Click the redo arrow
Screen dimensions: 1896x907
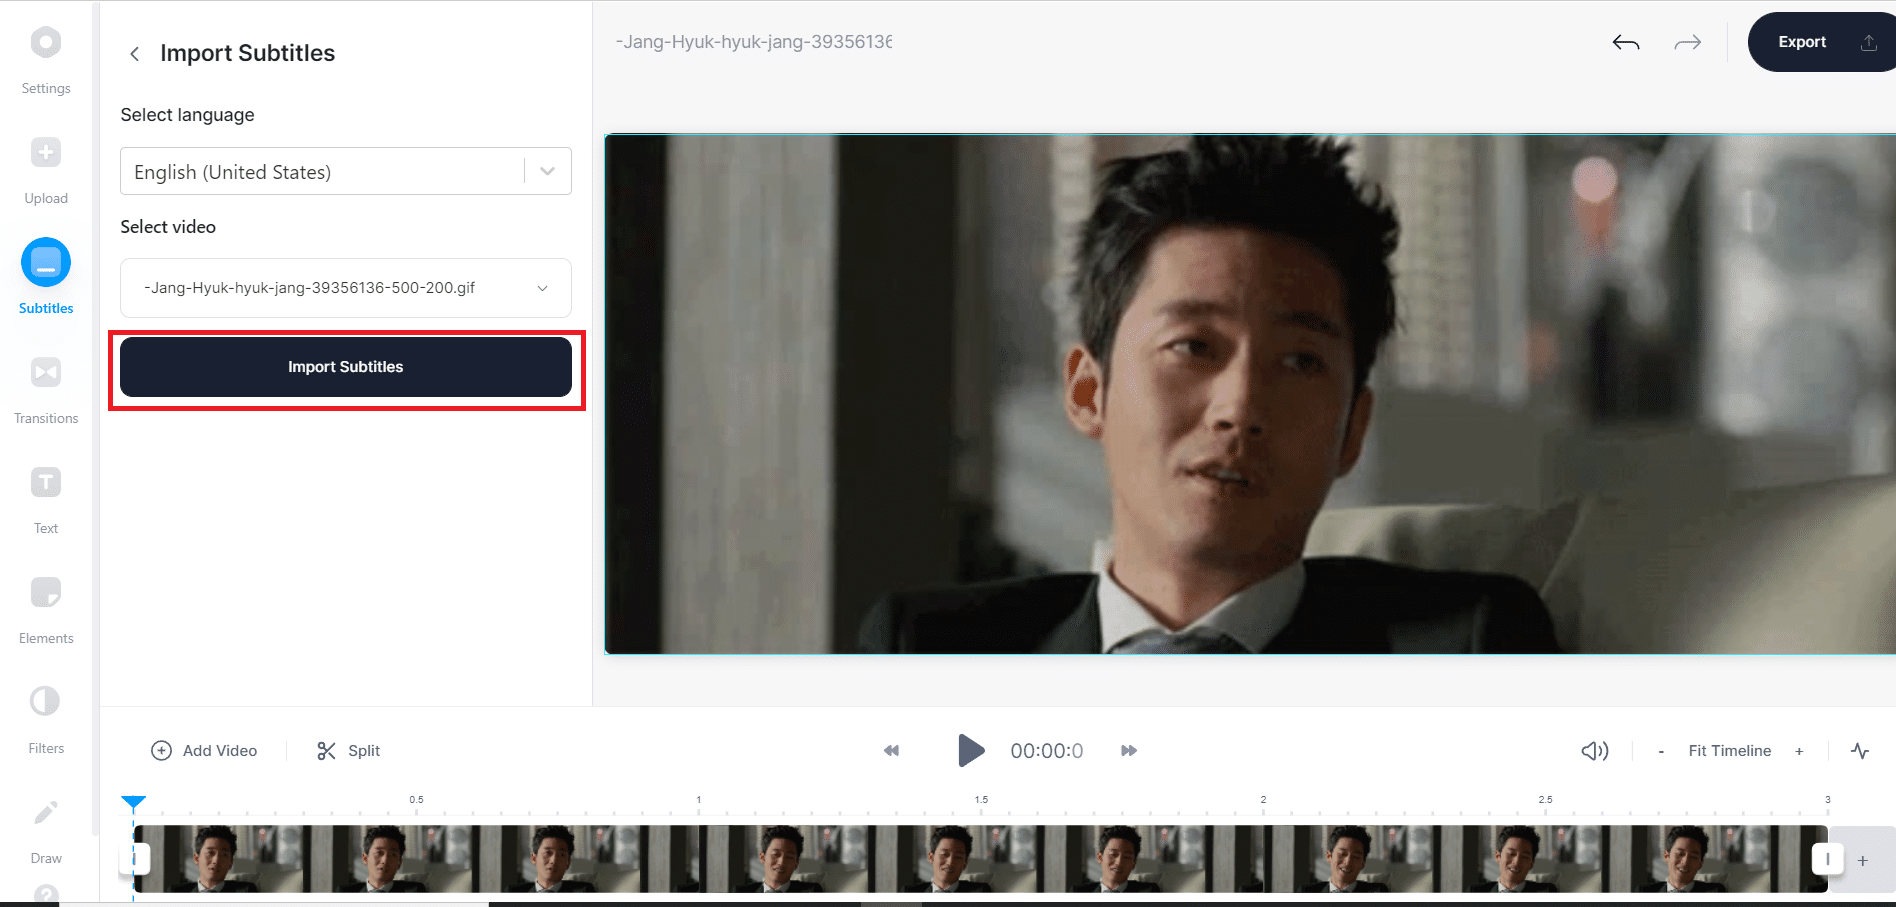pyautogui.click(x=1687, y=42)
